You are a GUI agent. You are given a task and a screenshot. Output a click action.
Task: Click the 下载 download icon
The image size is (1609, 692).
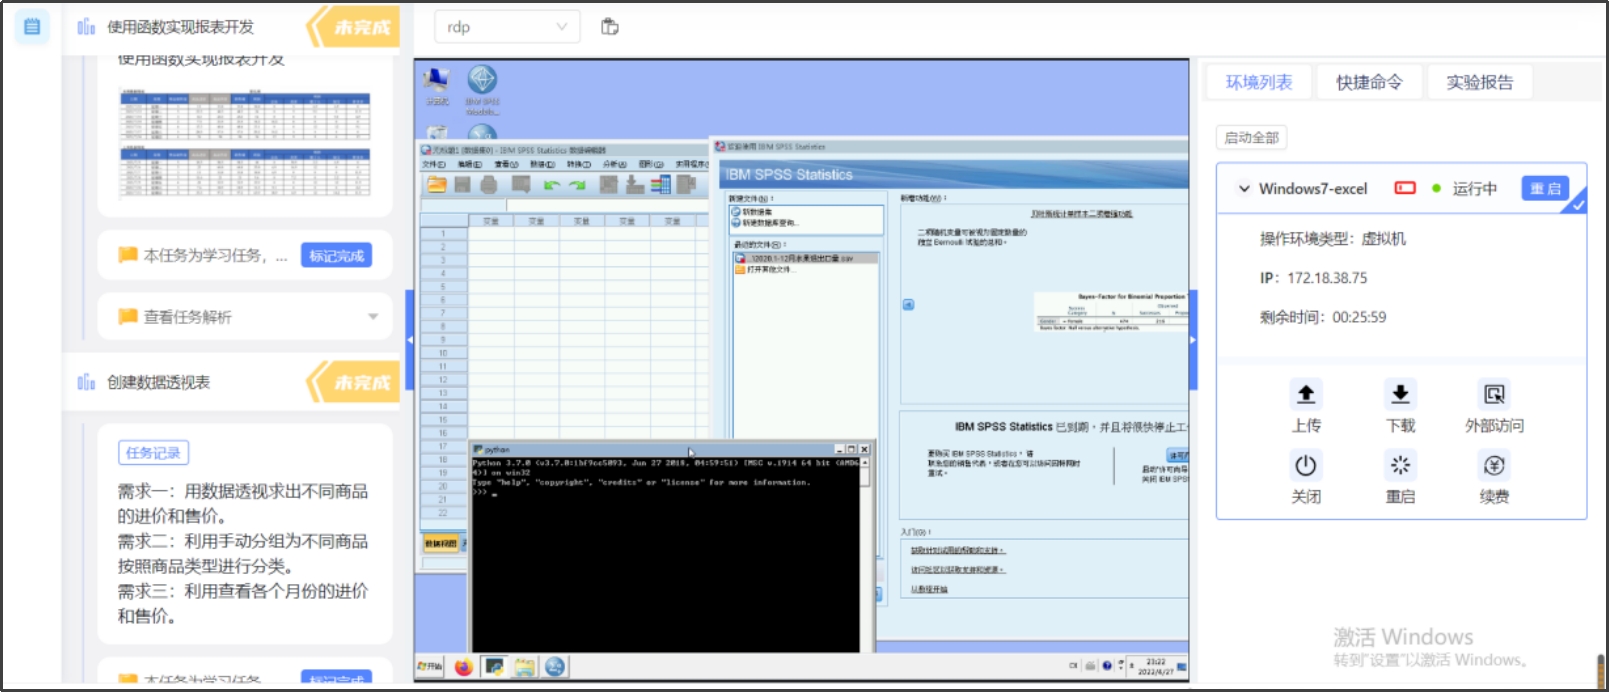[x=1400, y=394]
